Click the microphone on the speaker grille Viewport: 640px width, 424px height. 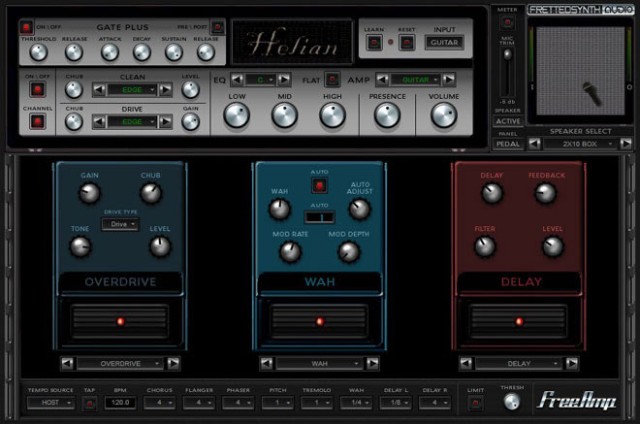591,92
